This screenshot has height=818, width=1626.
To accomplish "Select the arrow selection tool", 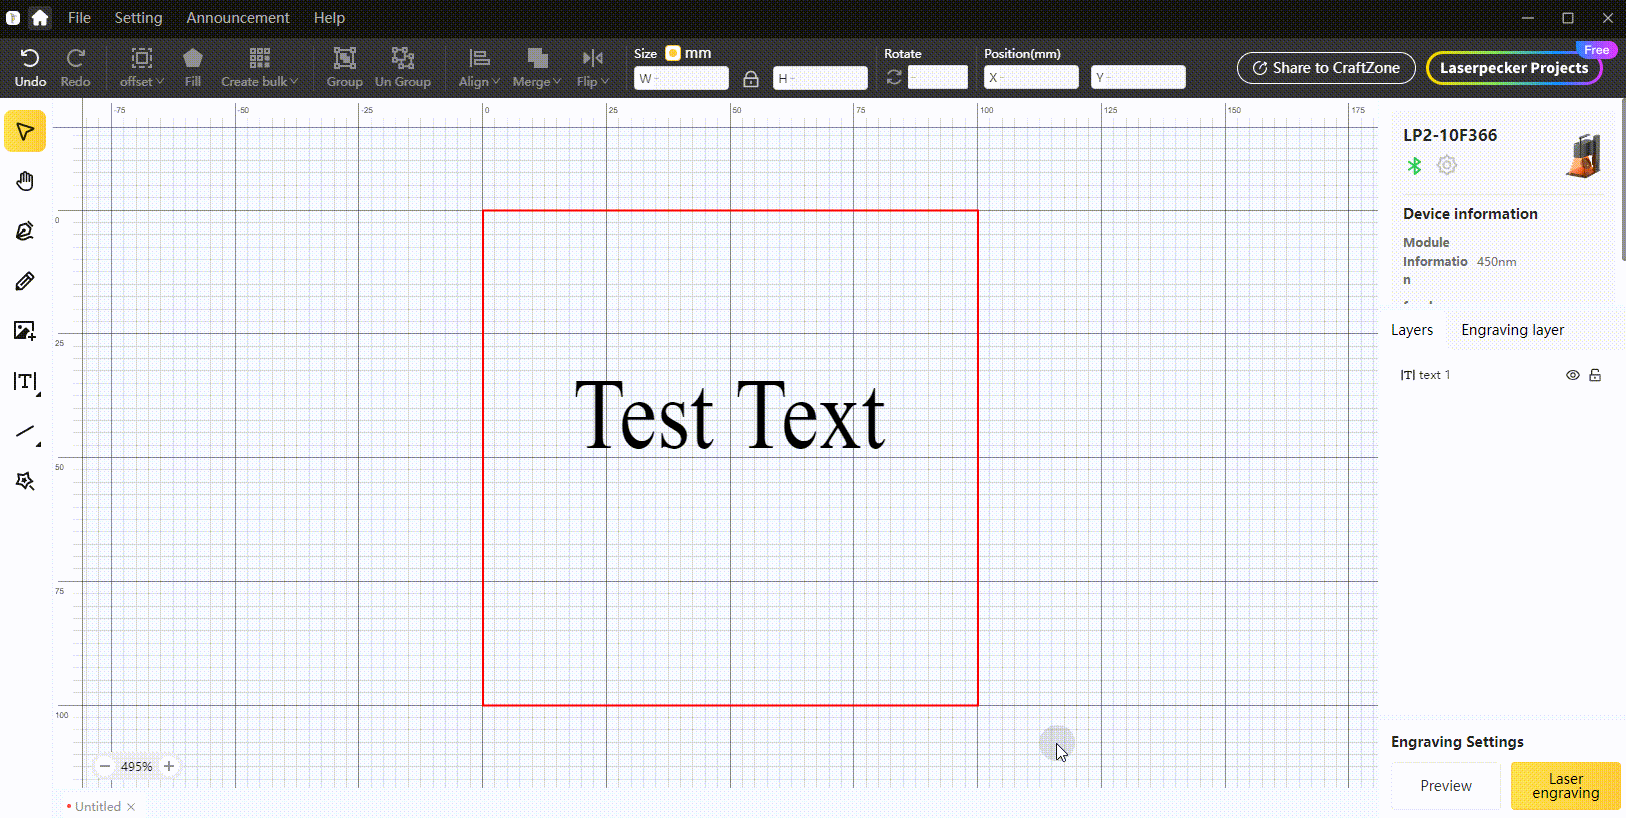I will click(25, 132).
